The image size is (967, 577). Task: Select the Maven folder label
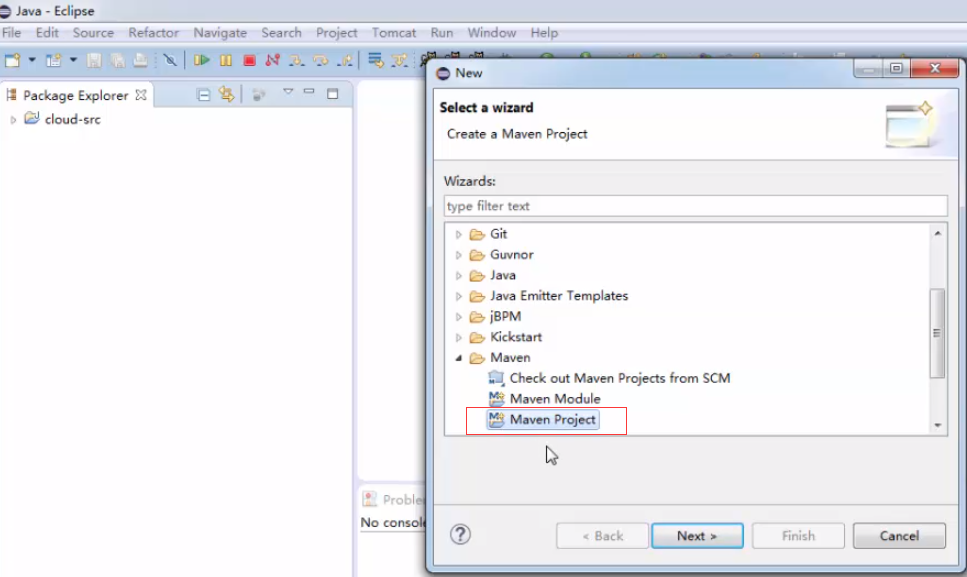[510, 358]
